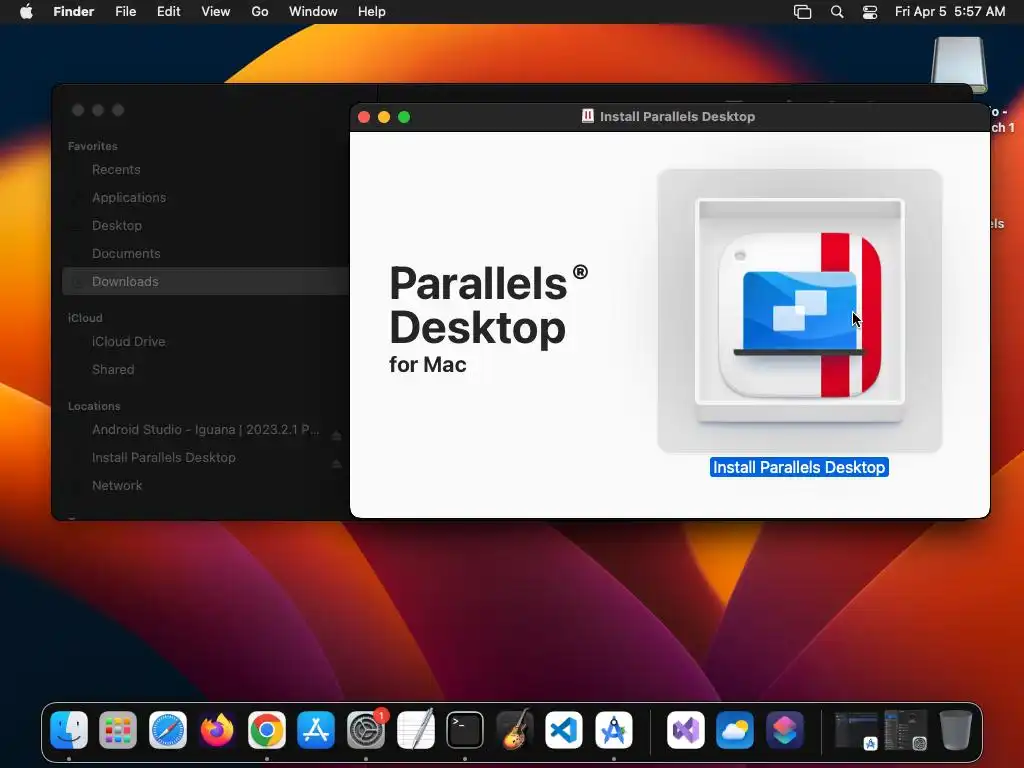Select the highlighted Install Parallels Desktop label
Image resolution: width=1024 pixels, height=768 pixels.
pos(799,468)
